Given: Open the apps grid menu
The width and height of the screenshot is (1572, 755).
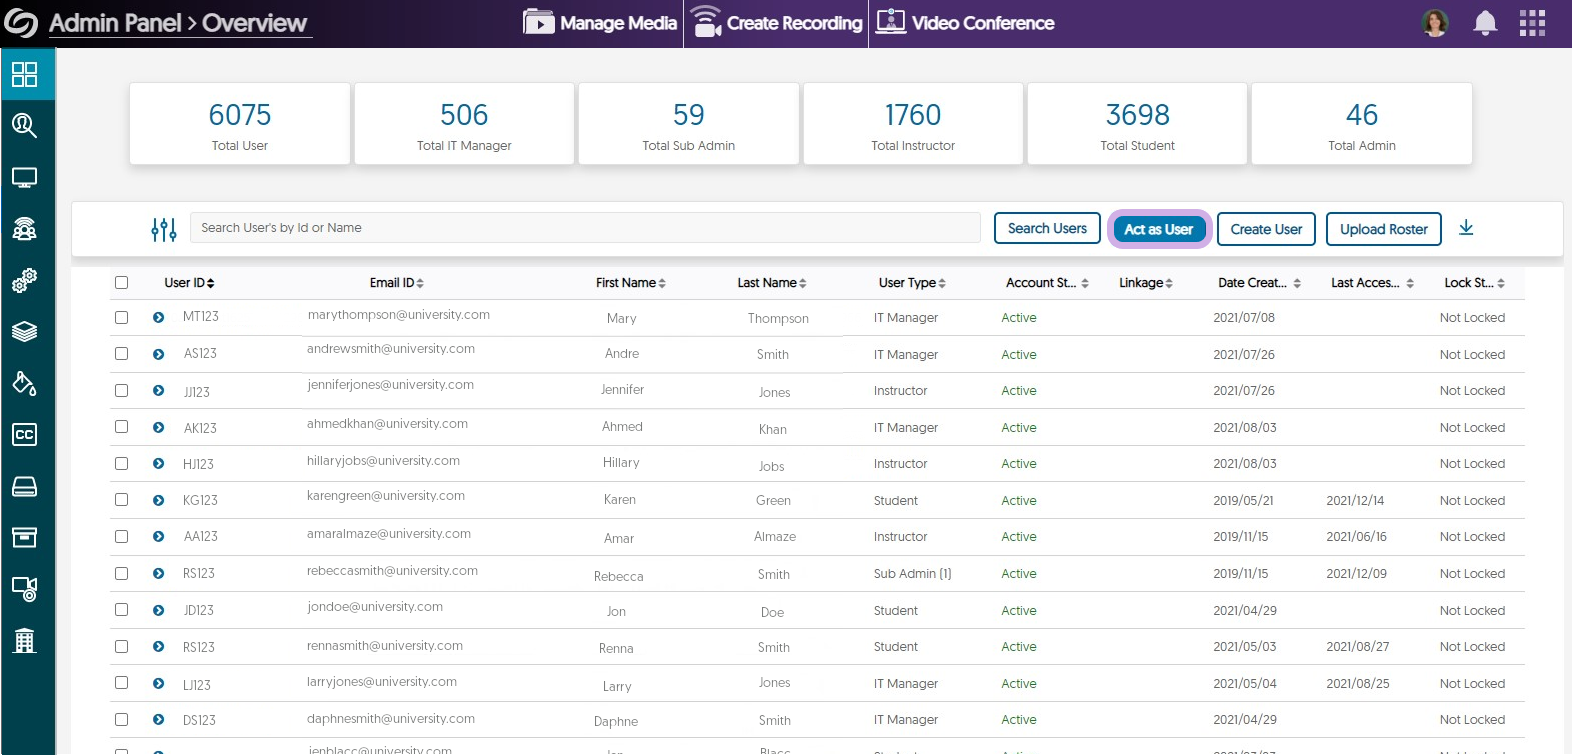Looking at the screenshot, I should (1532, 23).
